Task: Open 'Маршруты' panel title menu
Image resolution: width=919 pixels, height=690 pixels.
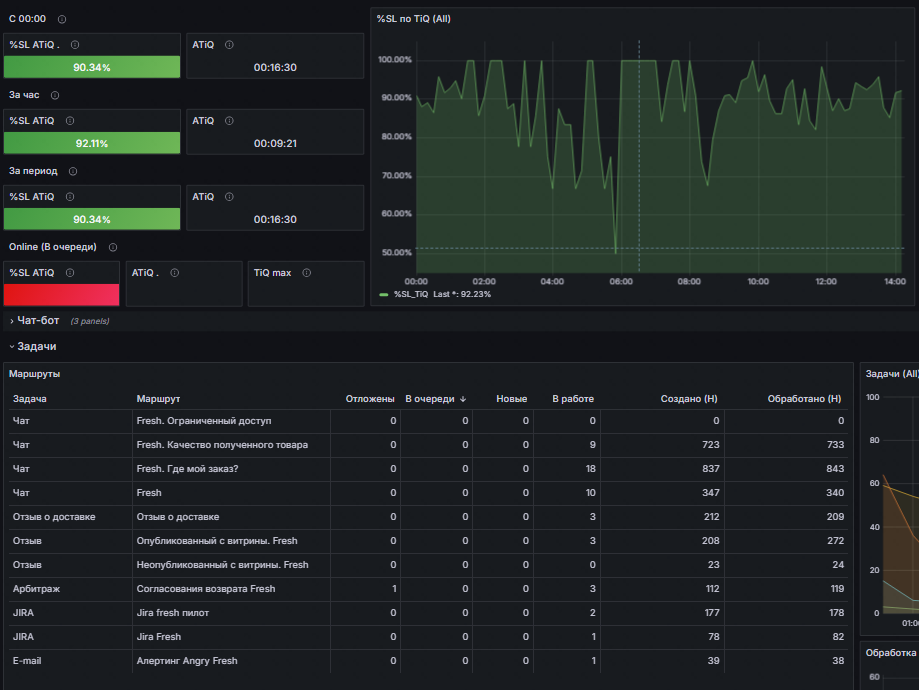Action: pos(35,374)
